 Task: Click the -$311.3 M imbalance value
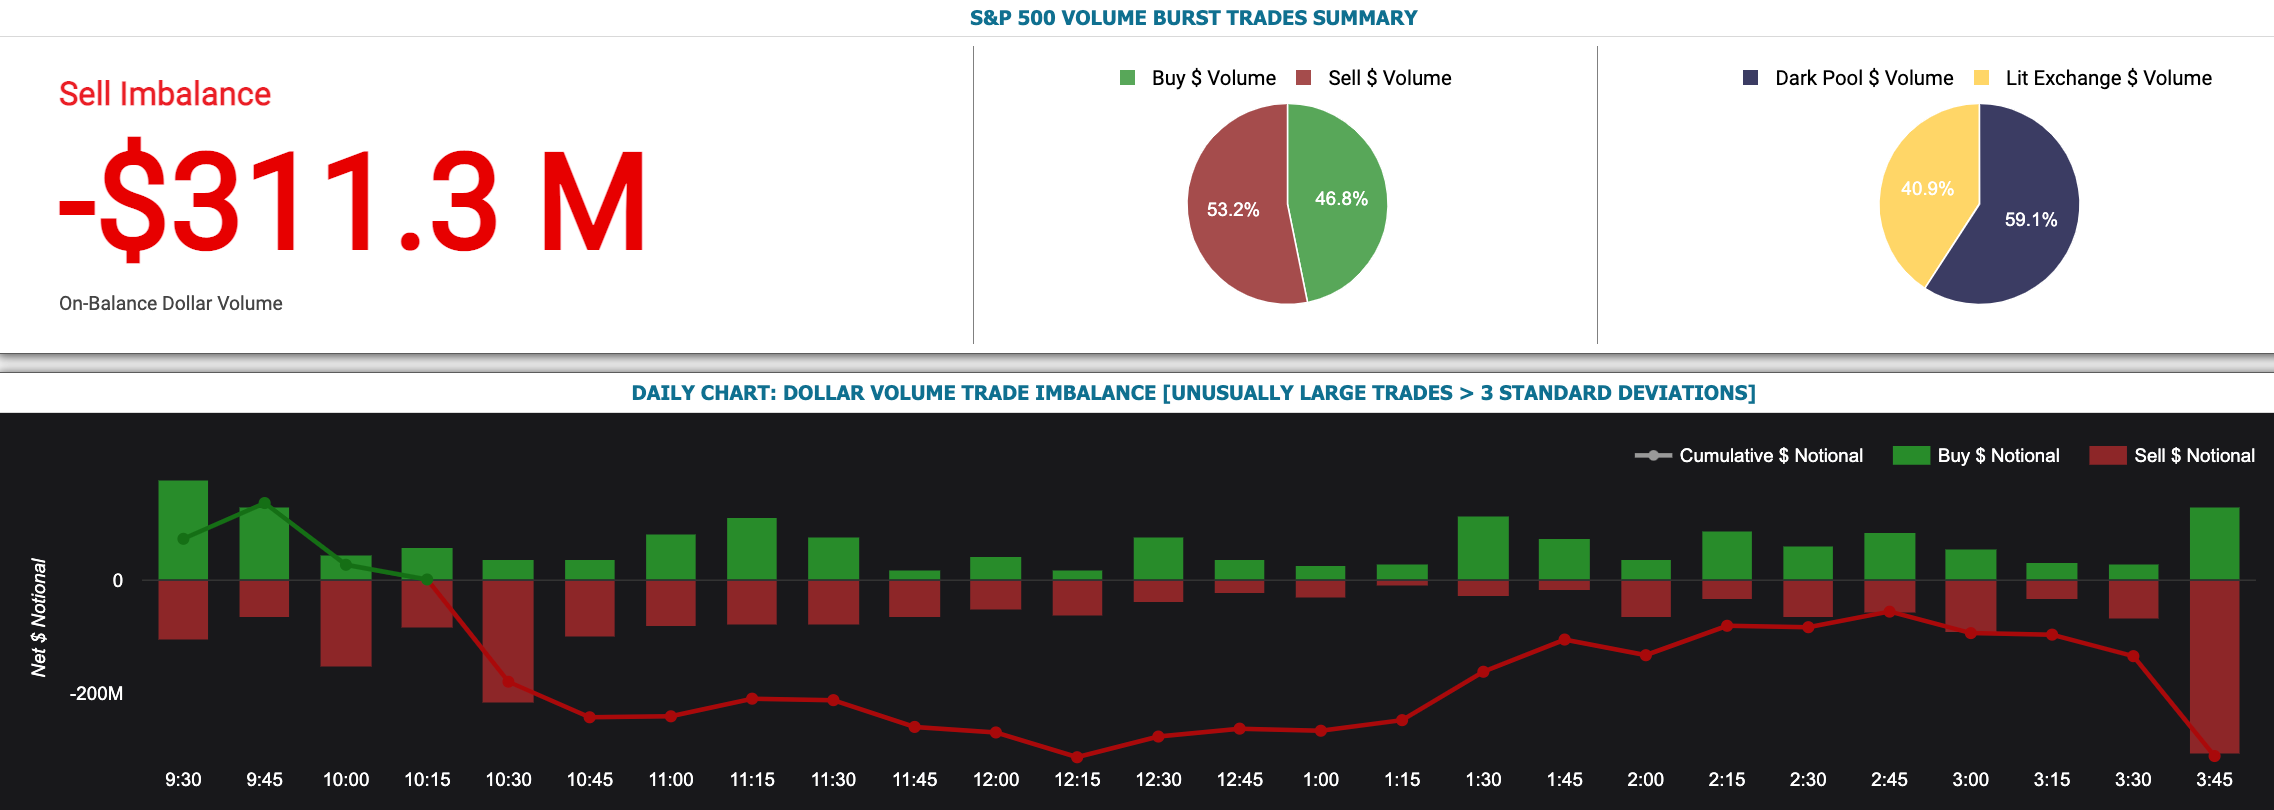352,201
